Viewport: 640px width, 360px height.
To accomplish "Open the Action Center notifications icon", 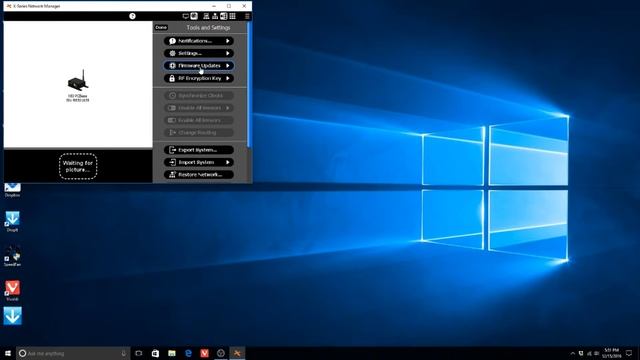I will tap(629, 353).
